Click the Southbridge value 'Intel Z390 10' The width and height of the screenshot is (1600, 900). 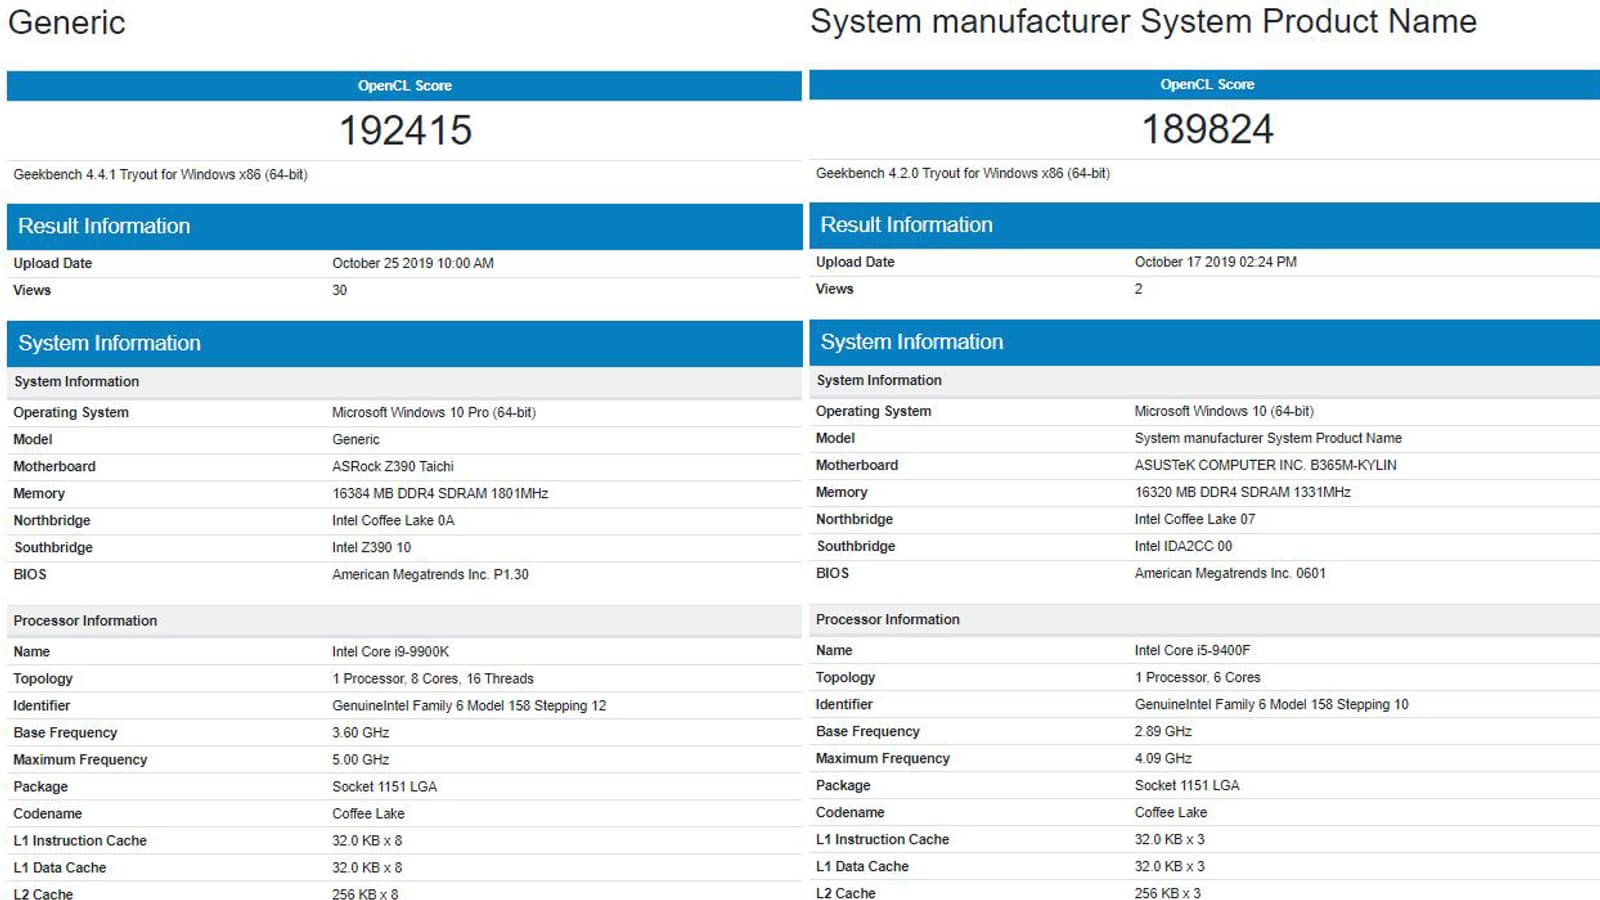coord(372,547)
